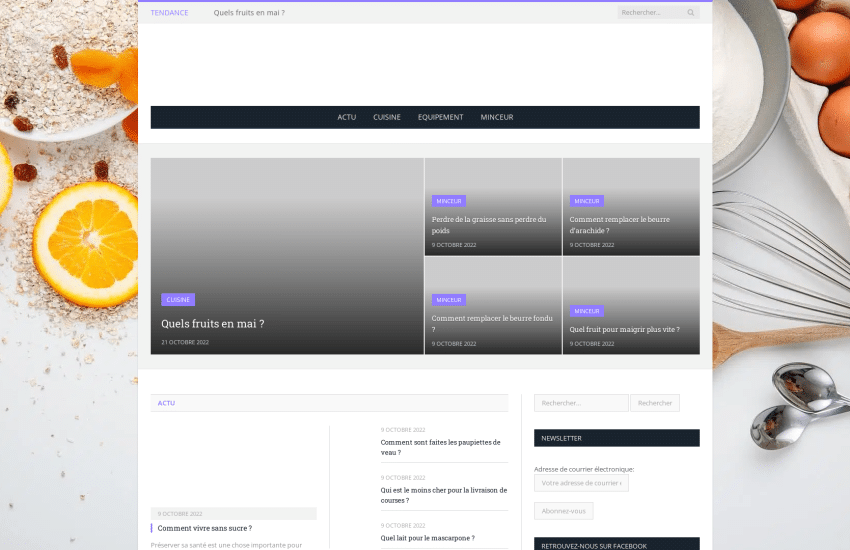
Task: Open the CUISINE menu item
Action: pos(387,117)
